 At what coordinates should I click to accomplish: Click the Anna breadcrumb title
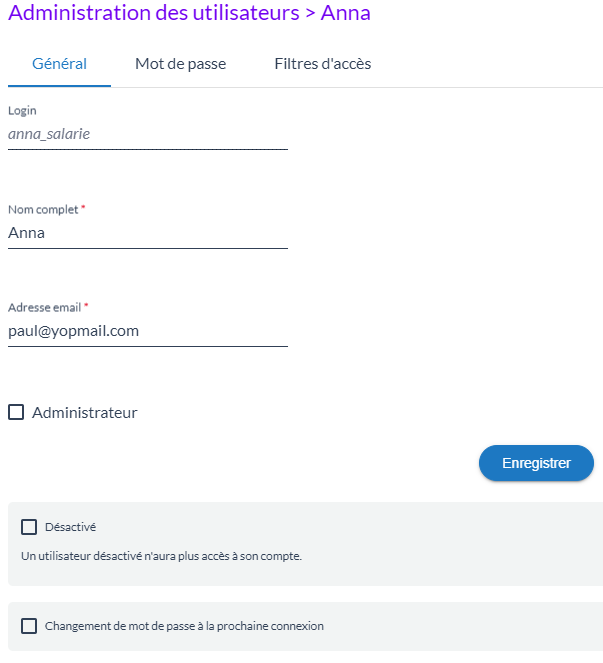pyautogui.click(x=345, y=13)
